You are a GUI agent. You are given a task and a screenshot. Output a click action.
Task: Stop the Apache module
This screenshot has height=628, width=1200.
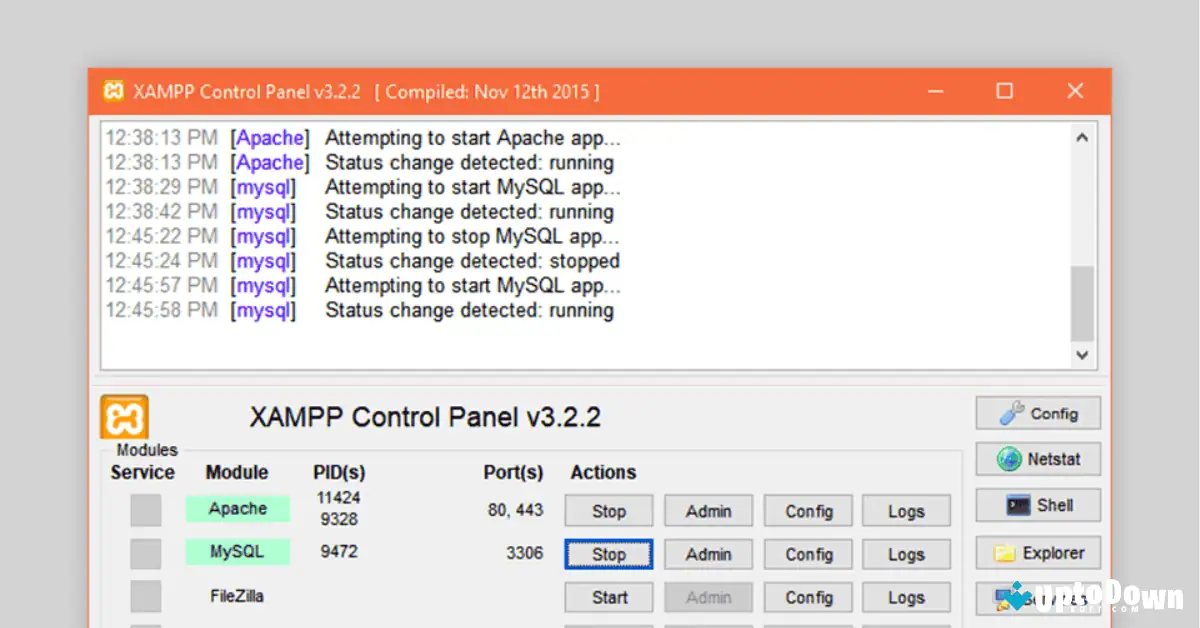point(608,510)
